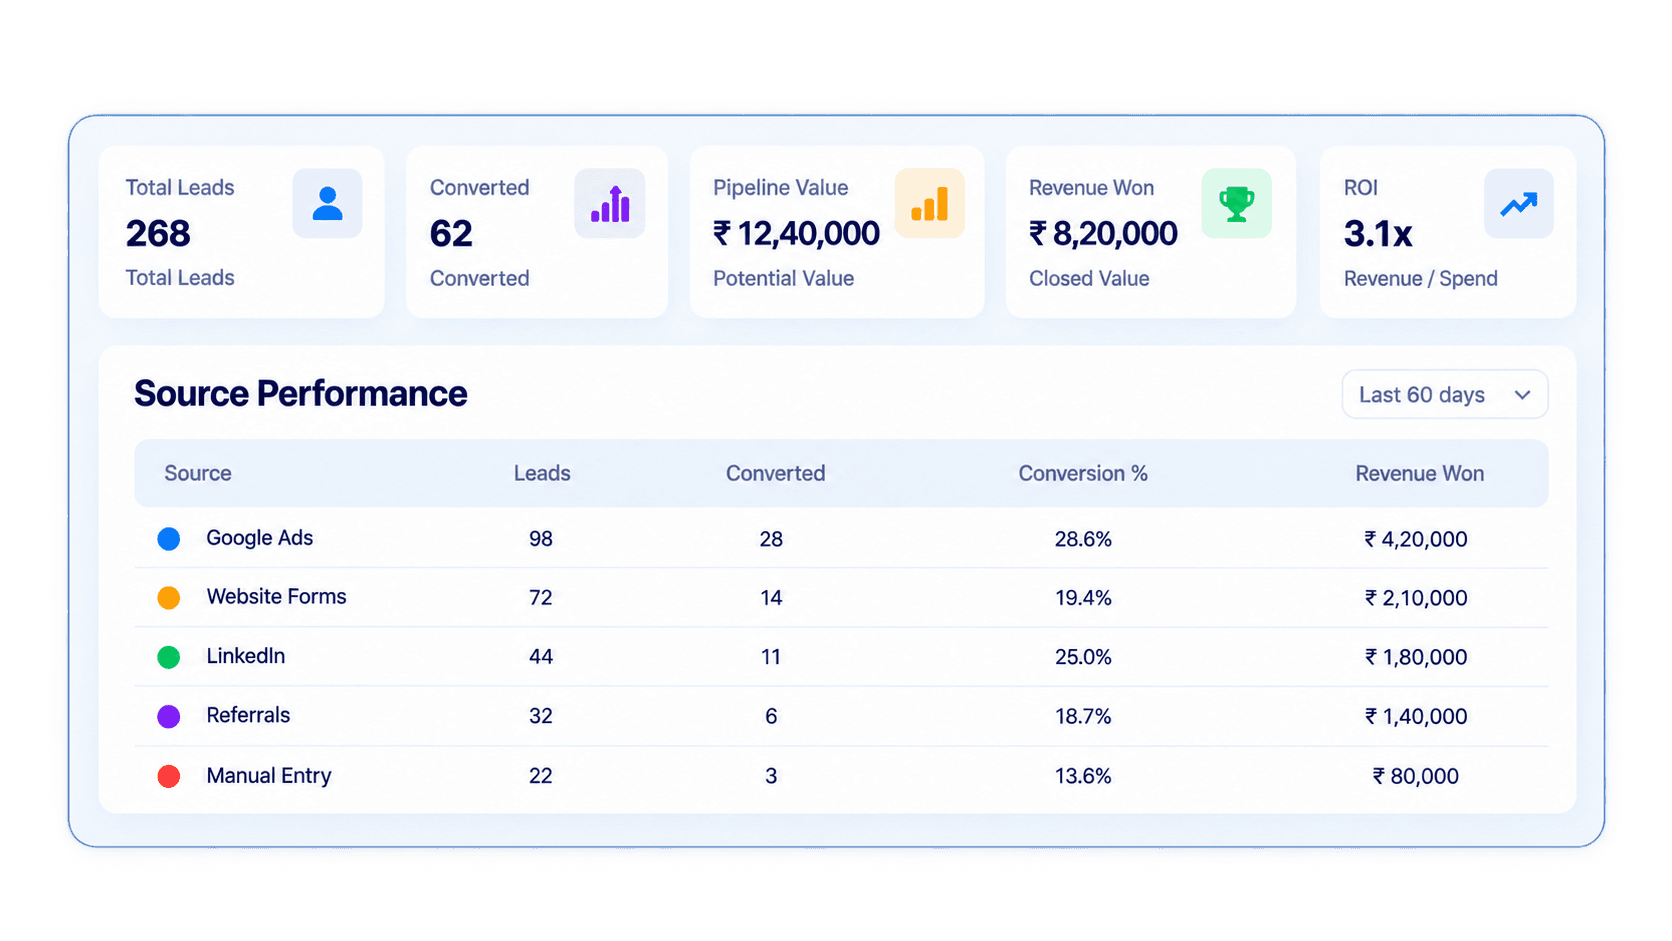Click the 28.6% conversion rate
The image size is (1672, 941).
click(x=1083, y=539)
